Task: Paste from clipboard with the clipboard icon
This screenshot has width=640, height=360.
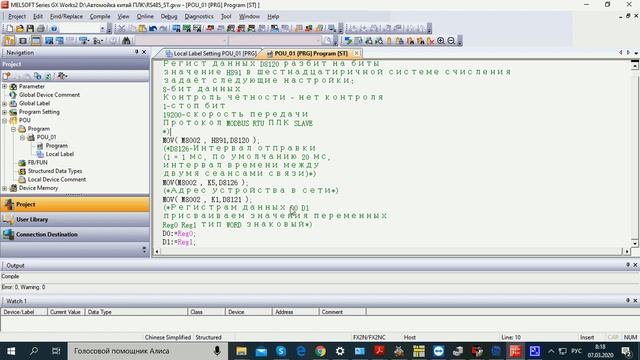Action: pyautogui.click(x=142, y=29)
